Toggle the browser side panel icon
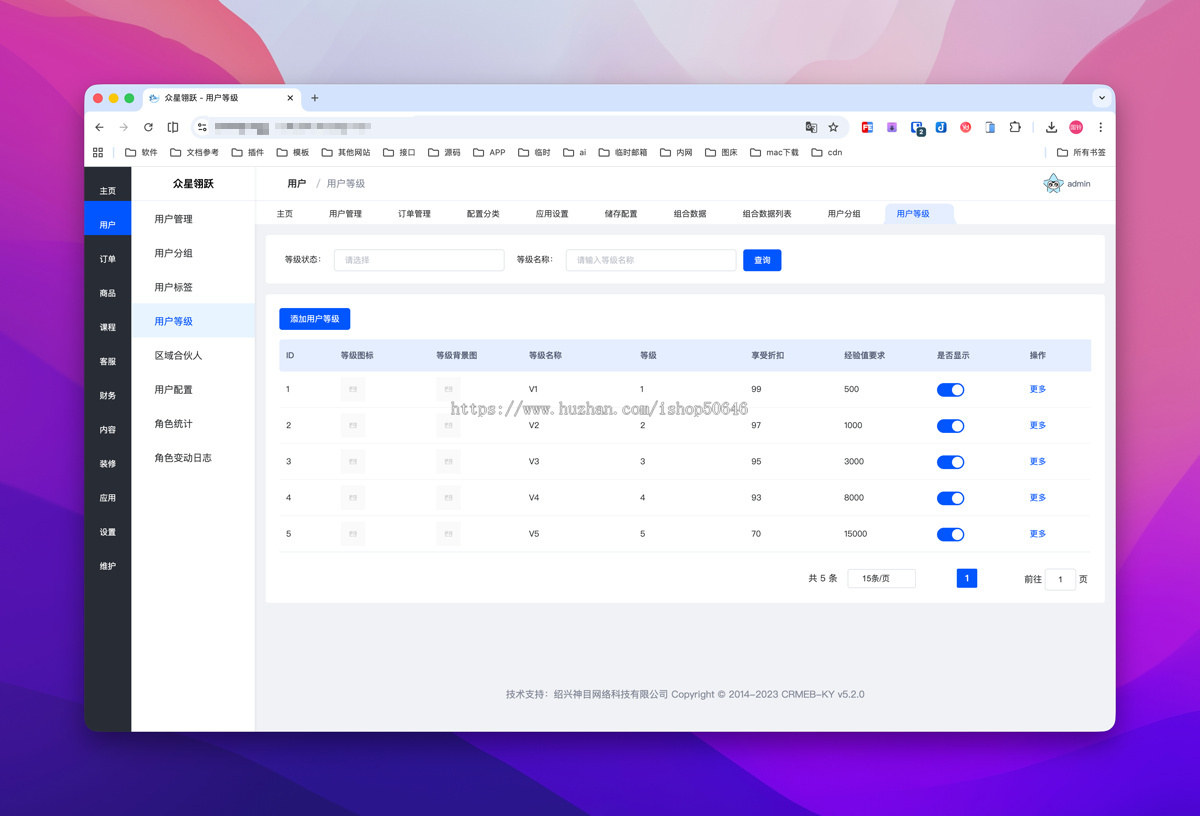 point(173,127)
